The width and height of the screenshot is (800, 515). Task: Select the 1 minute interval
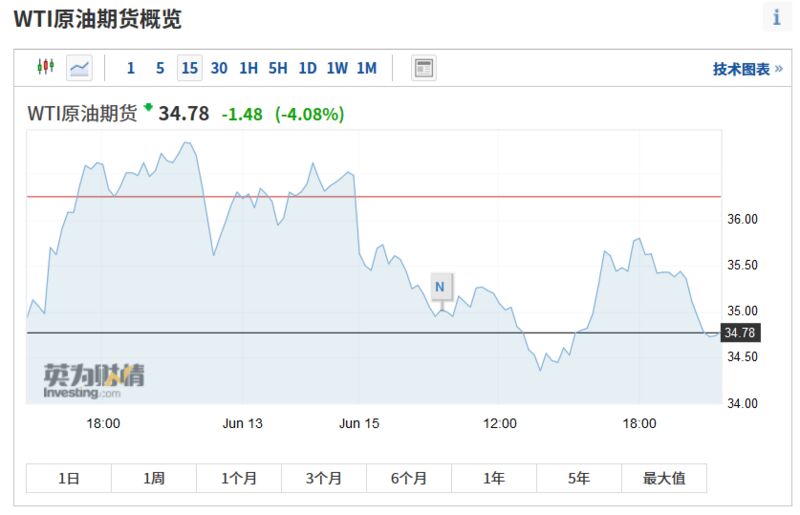pos(130,68)
